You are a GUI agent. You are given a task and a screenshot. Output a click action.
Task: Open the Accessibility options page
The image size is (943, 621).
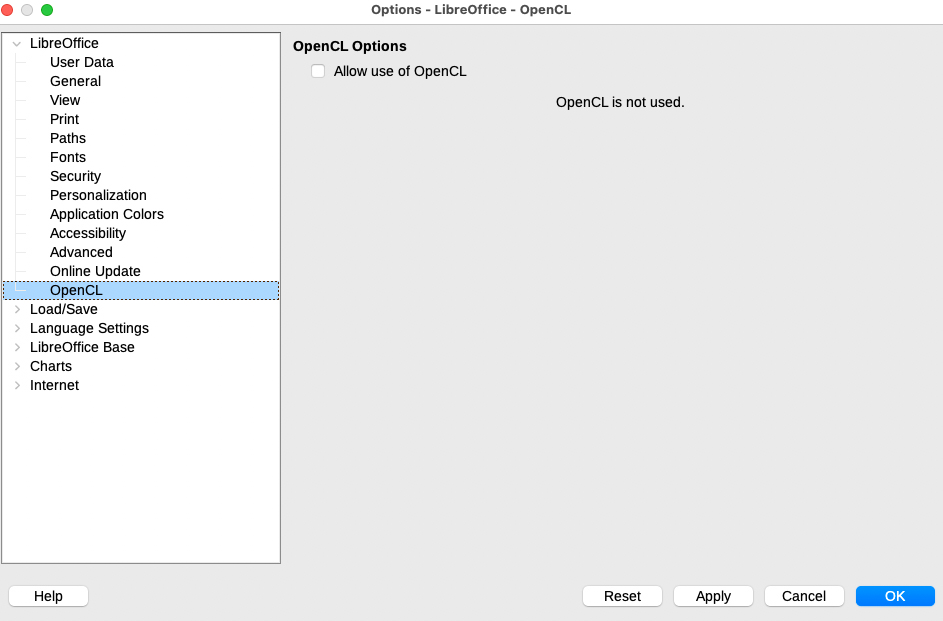(x=88, y=233)
